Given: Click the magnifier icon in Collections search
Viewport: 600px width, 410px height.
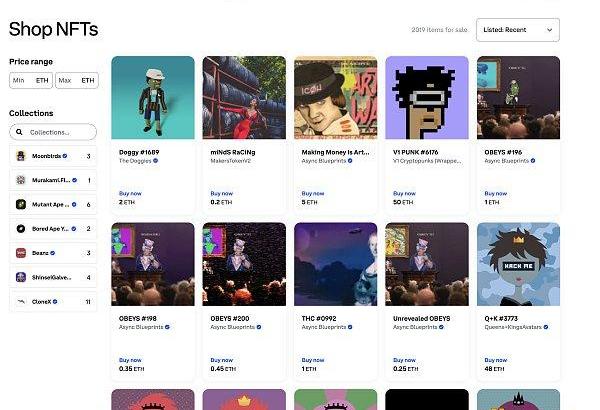Looking at the screenshot, I should pos(19,132).
